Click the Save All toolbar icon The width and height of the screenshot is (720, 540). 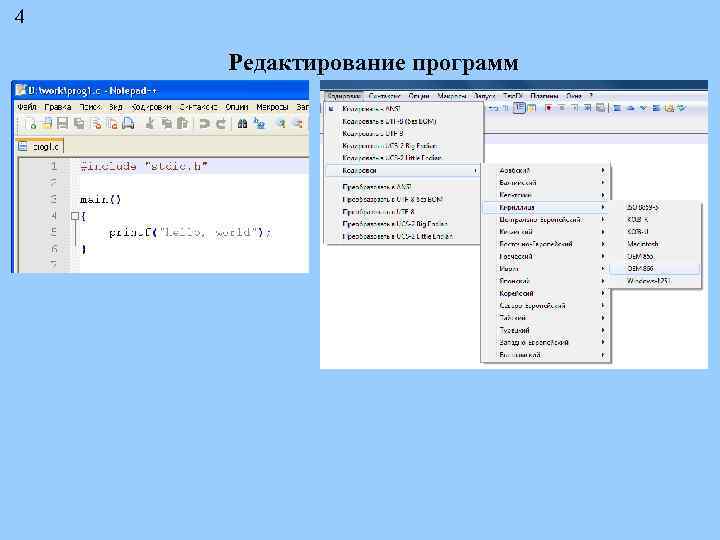[79, 123]
